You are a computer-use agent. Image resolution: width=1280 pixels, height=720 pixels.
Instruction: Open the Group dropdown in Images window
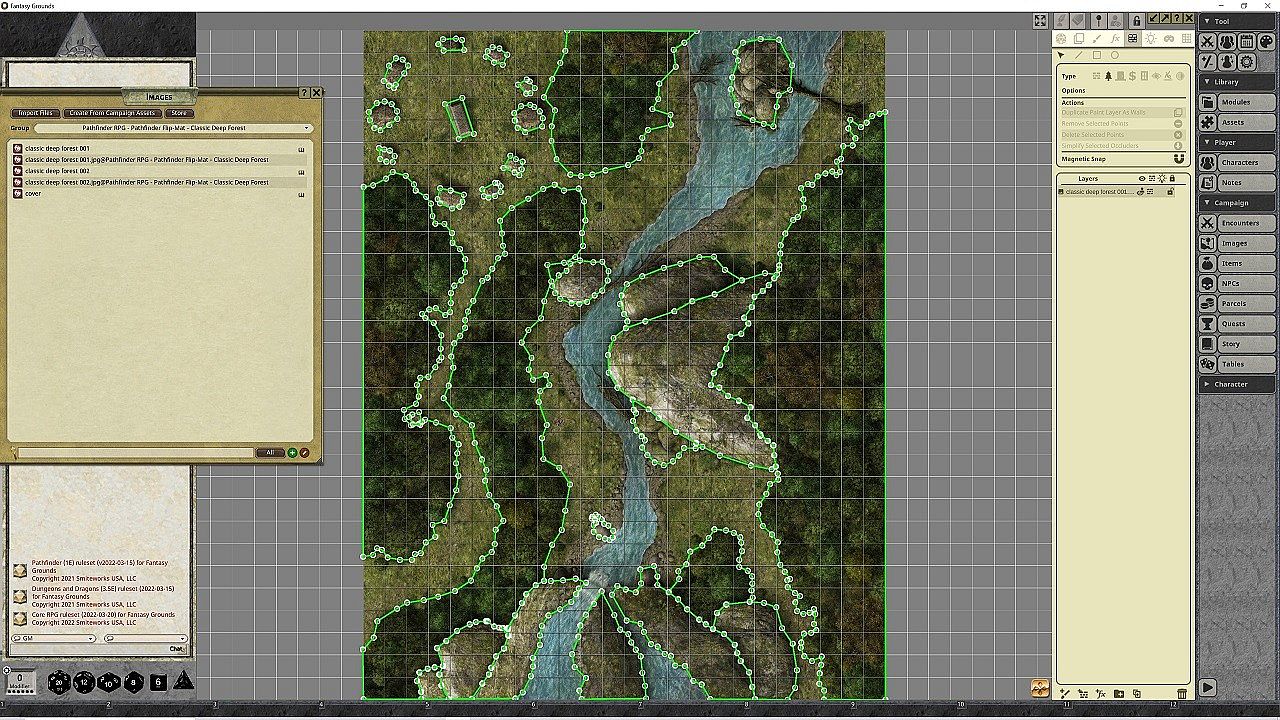coord(173,128)
